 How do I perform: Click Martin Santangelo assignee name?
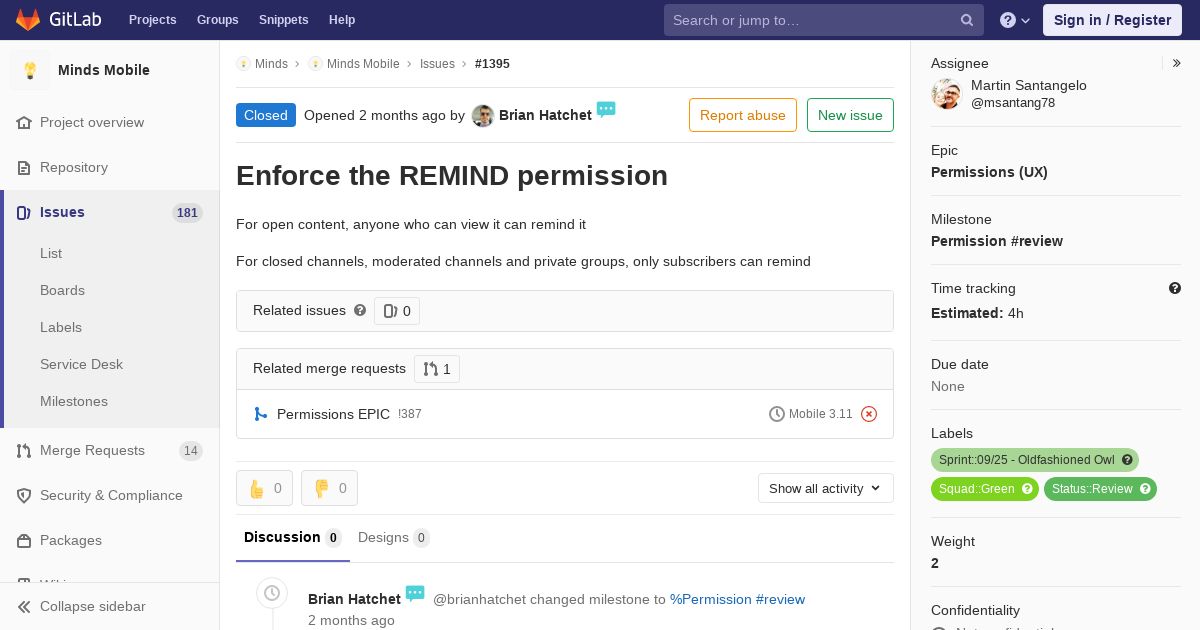coord(1029,85)
